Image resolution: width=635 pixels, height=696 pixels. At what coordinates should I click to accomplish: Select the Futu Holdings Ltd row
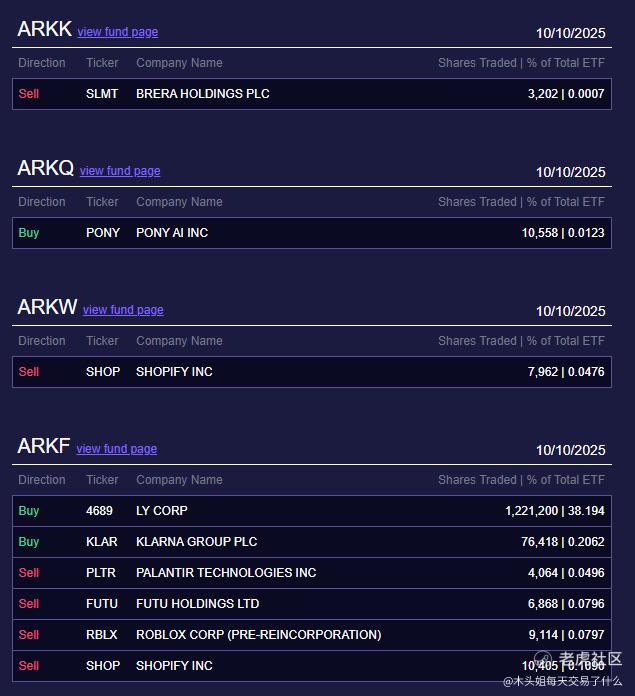tap(311, 604)
